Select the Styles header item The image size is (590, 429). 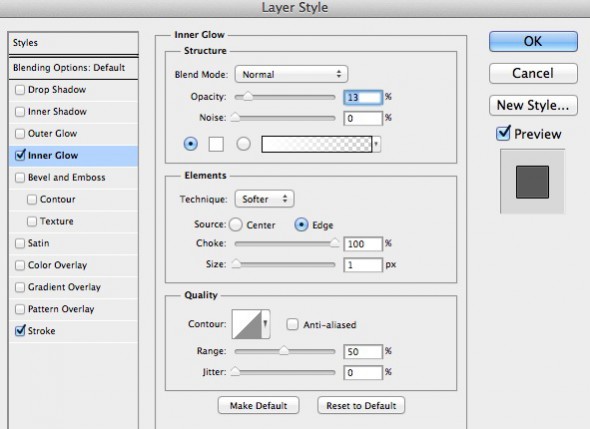(73, 43)
